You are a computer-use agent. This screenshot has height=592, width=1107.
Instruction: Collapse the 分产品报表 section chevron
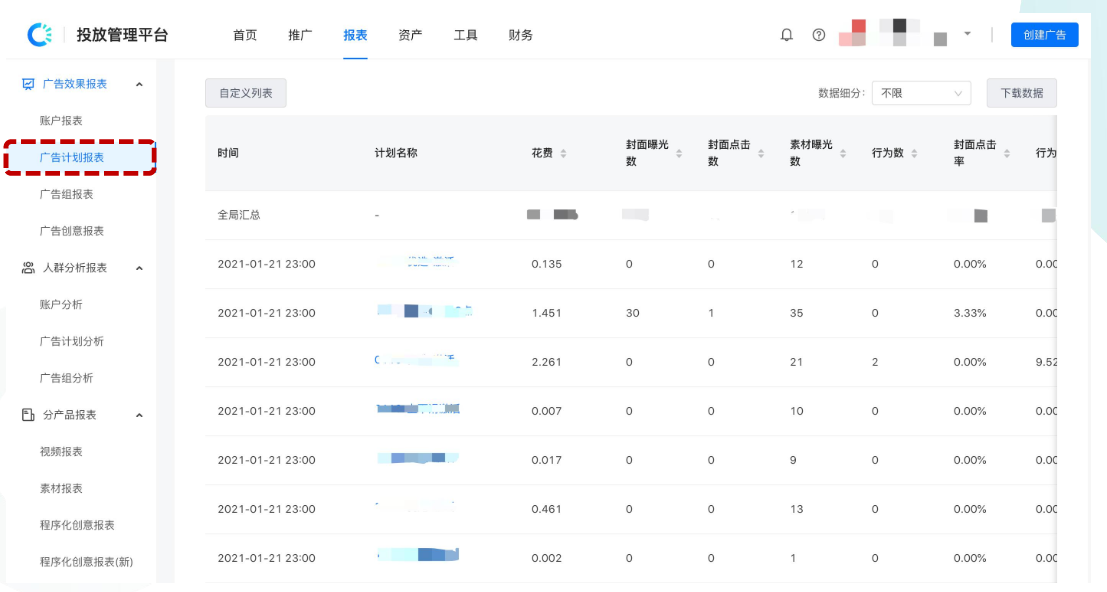139,414
